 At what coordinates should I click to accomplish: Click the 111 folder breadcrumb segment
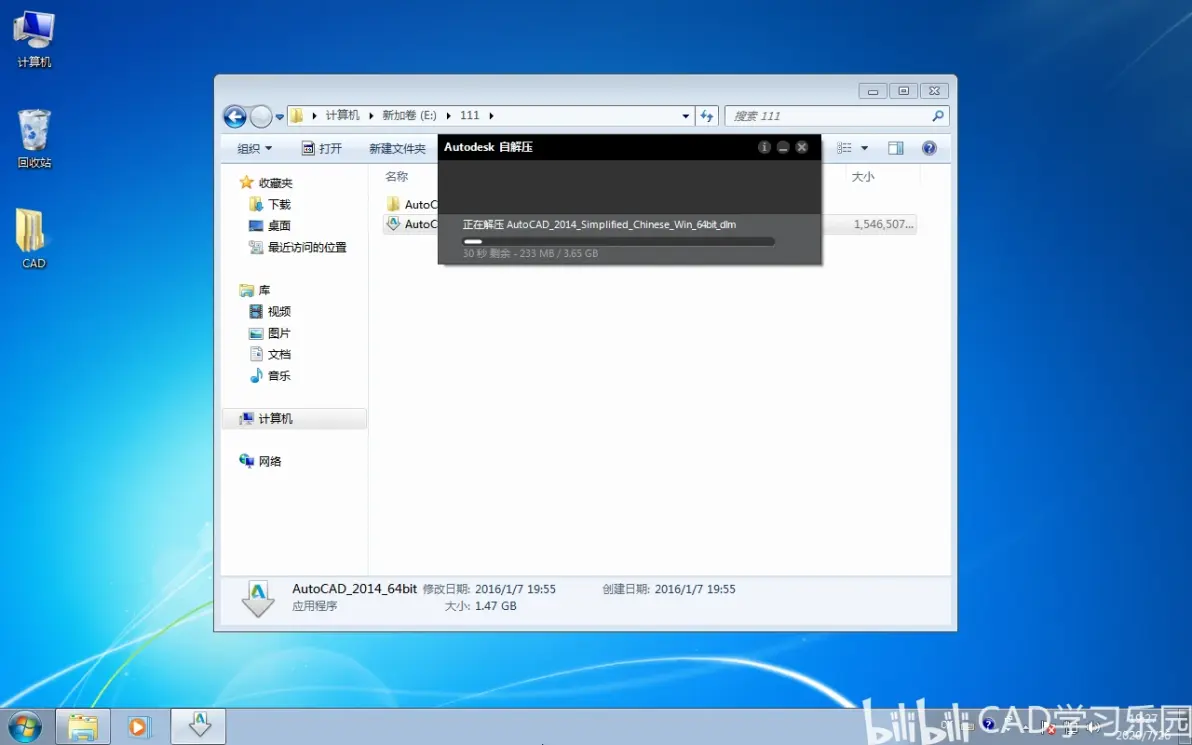pyautogui.click(x=470, y=116)
